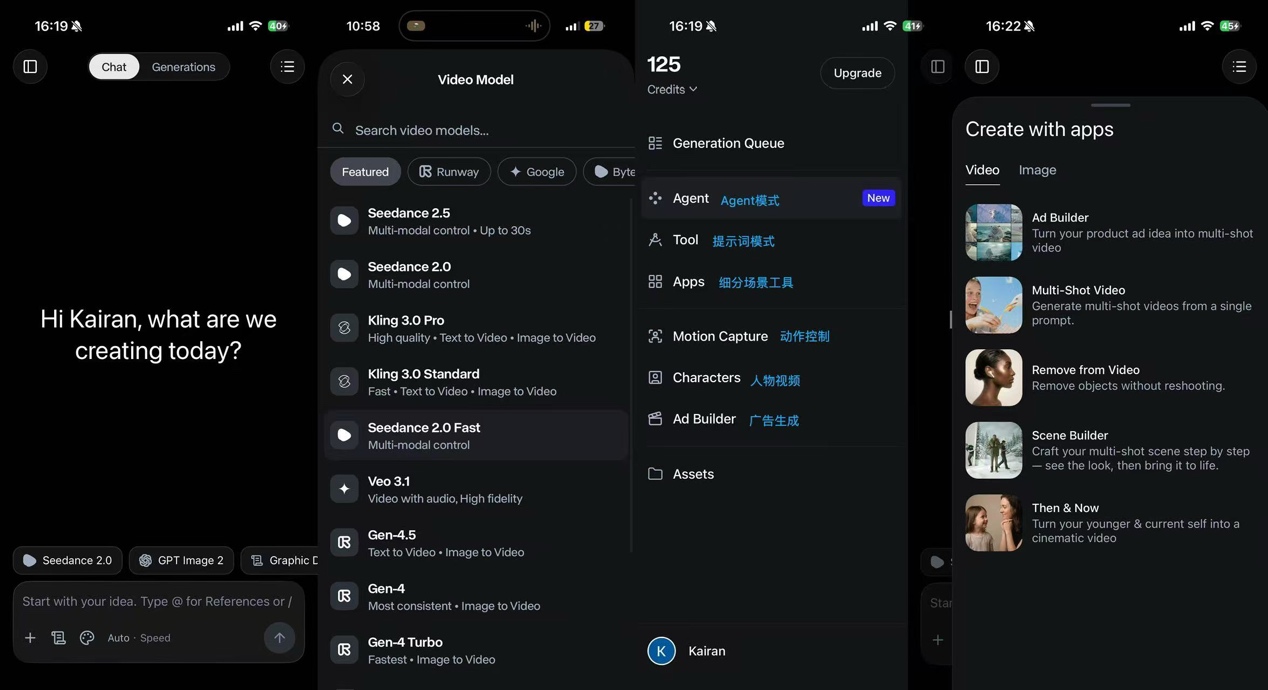Viewport: 1268px width, 690px height.
Task: Click the sheet drag handle above Create with apps
Action: point(1111,105)
